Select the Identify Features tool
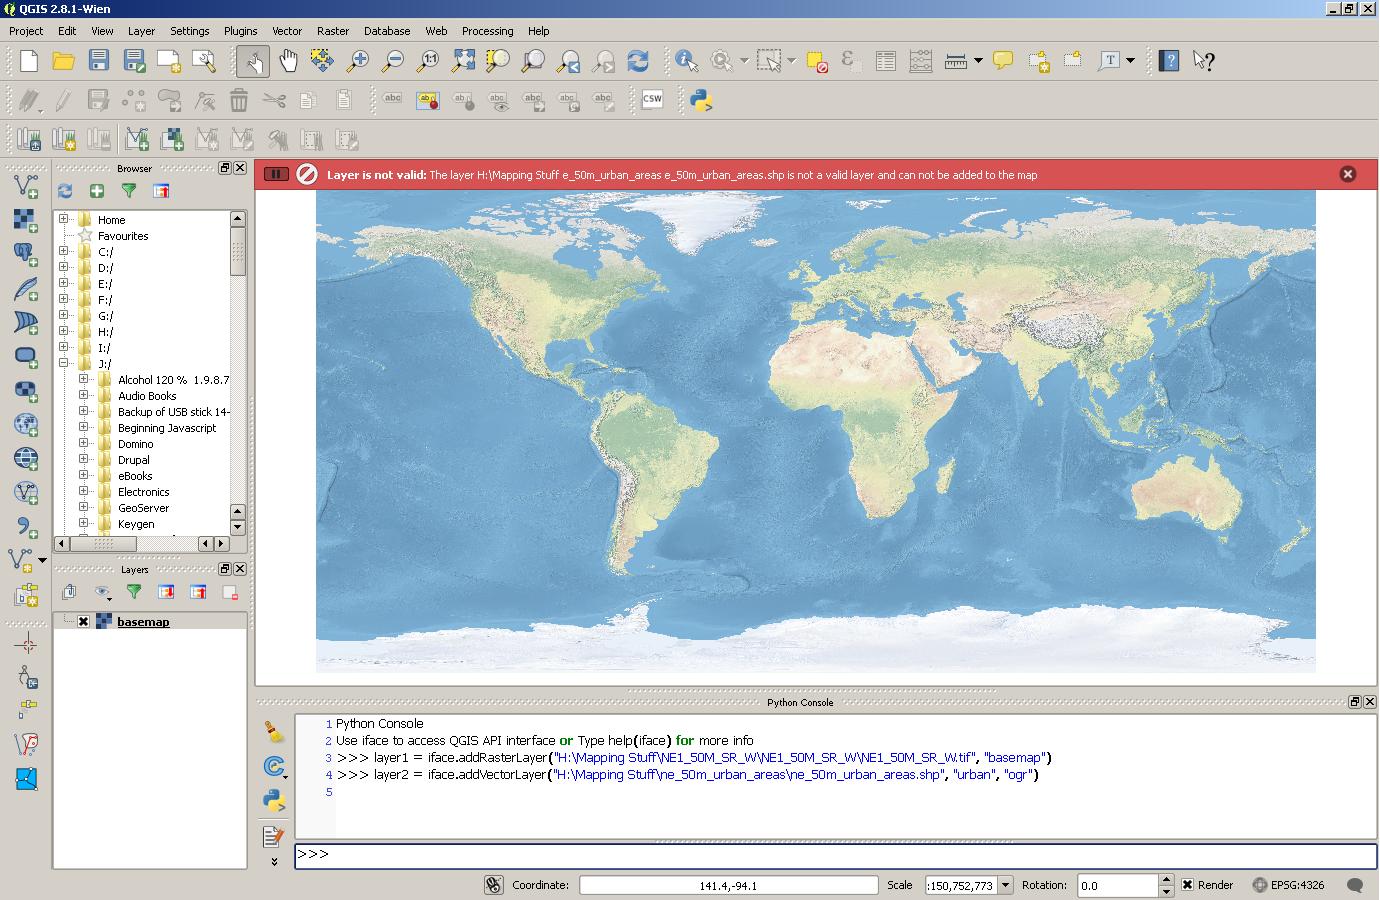The image size is (1380, 900). [x=686, y=61]
